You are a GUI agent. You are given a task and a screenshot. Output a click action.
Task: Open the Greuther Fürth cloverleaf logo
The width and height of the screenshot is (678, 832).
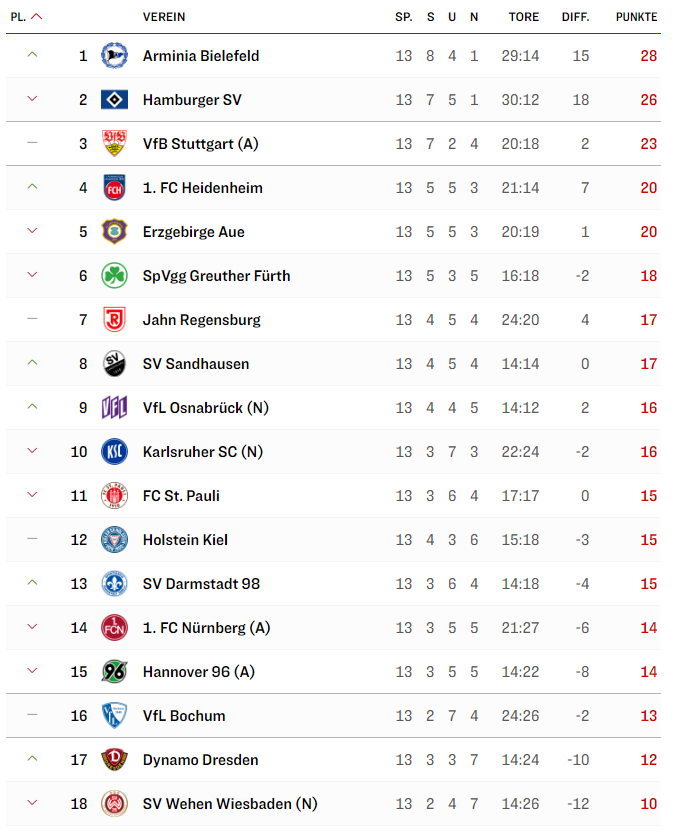114,276
